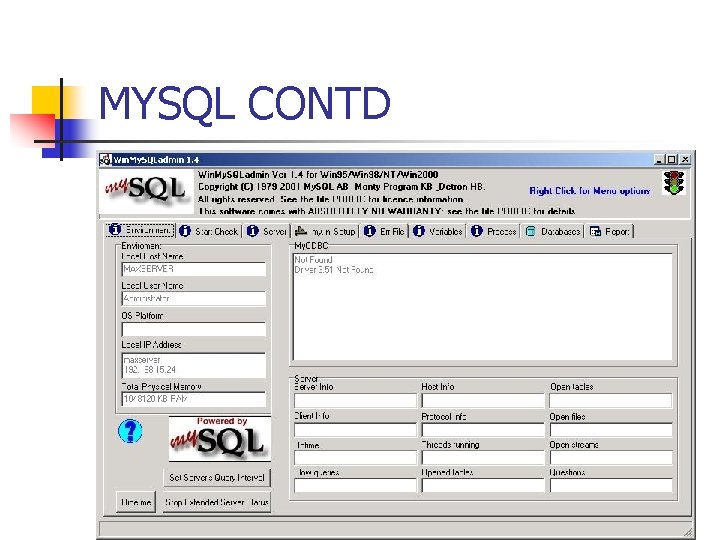
Task: Click the traffic light status icon
Action: pyautogui.click(x=674, y=183)
